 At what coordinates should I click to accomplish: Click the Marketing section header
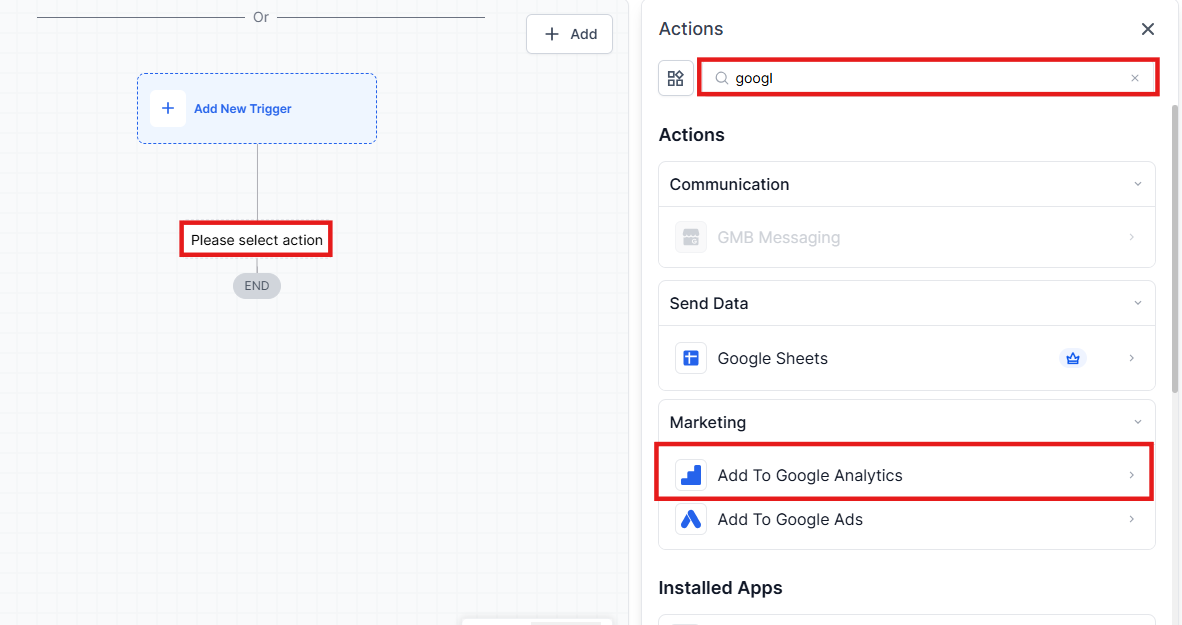point(906,422)
